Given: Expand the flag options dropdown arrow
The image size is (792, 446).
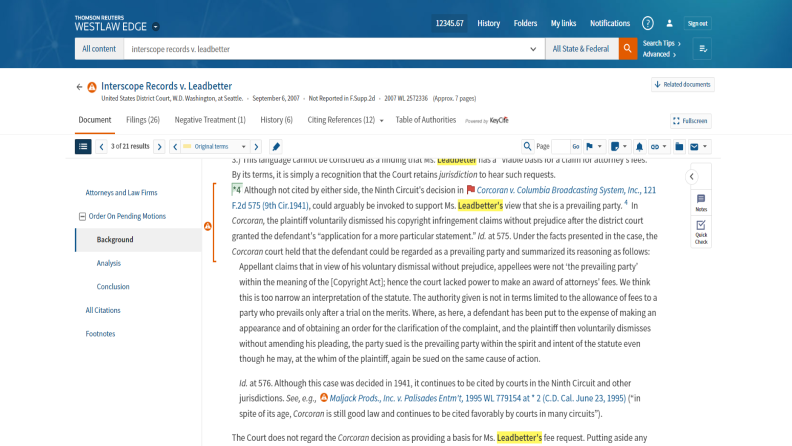Looking at the screenshot, I should pyautogui.click(x=600, y=146).
